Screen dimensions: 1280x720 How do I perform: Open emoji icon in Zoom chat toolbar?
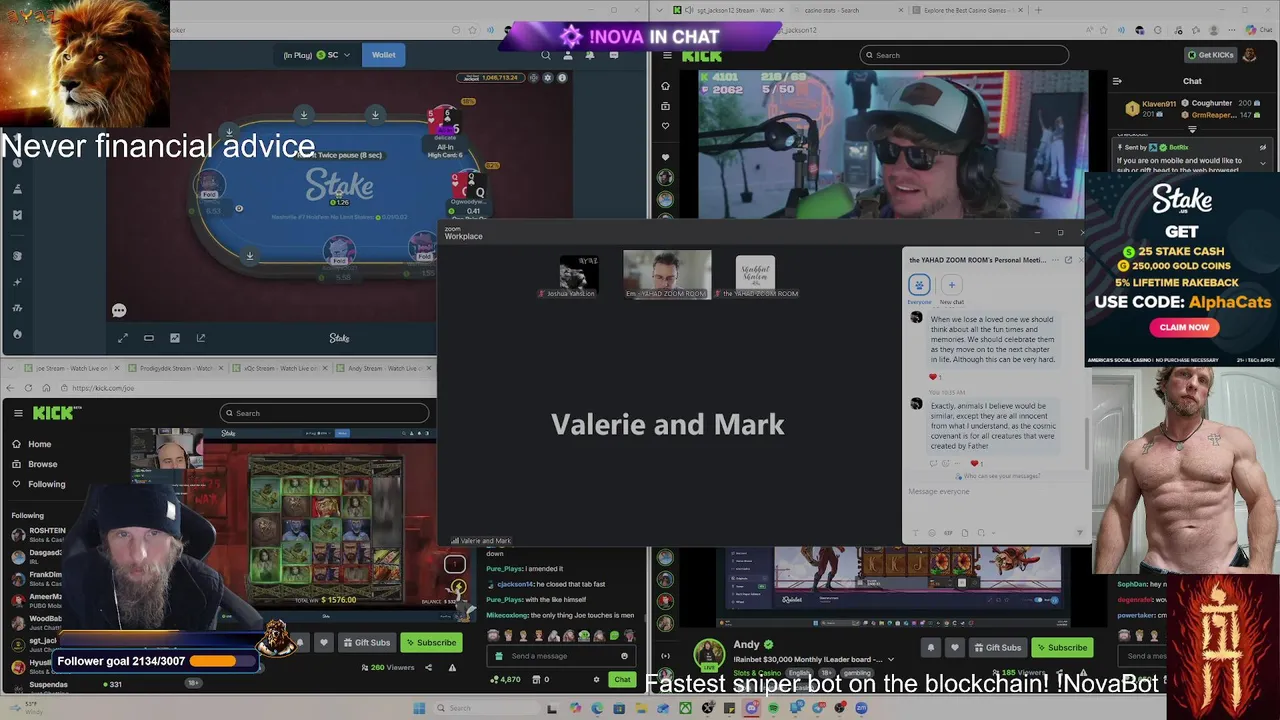coord(932,533)
